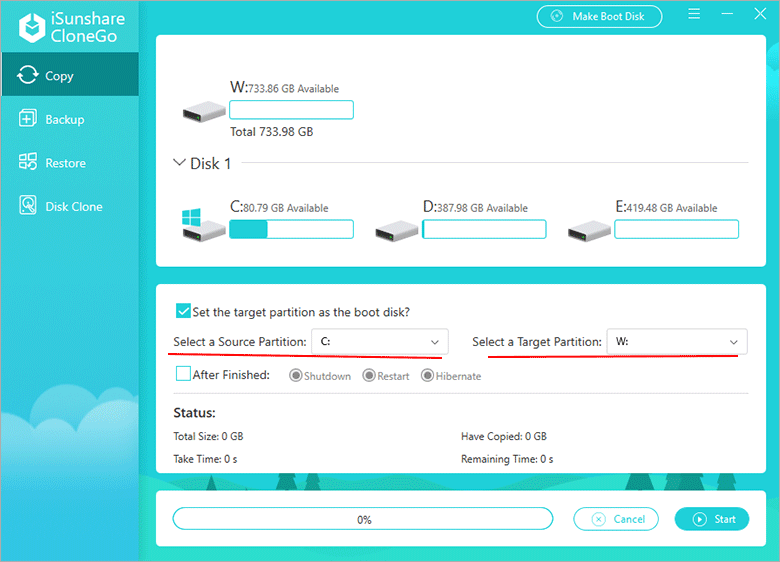Click the Start button
The height and width of the screenshot is (562, 780).
pos(712,519)
